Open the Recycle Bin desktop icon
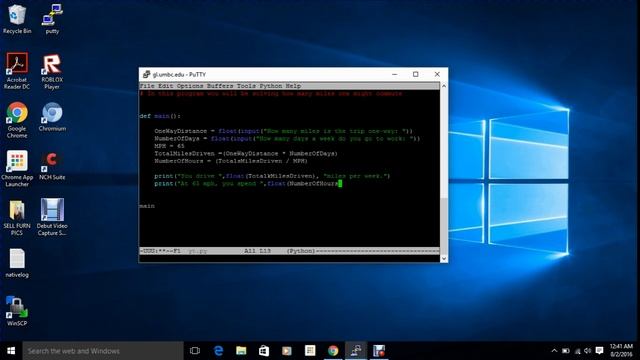The width and height of the screenshot is (640, 360). click(17, 18)
